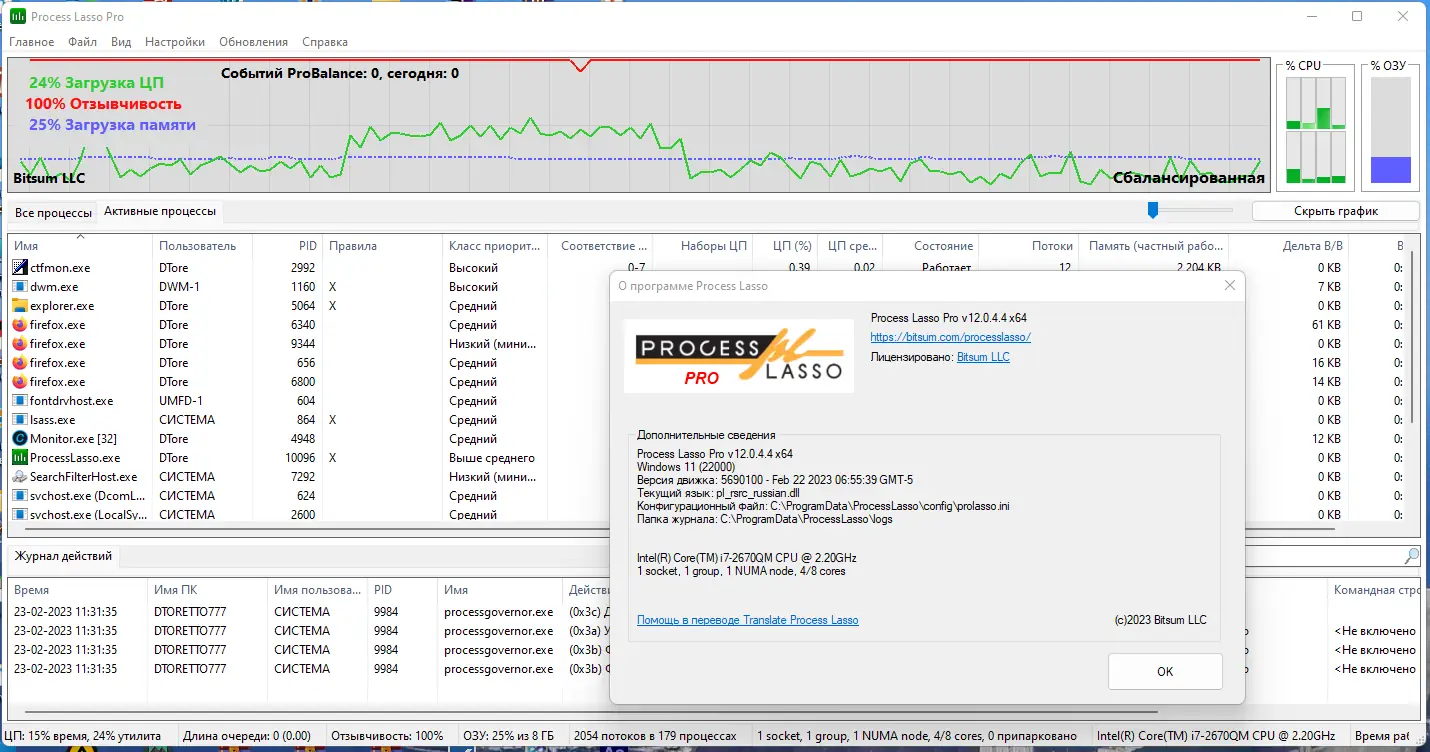Click the Класс приорит... column header
Viewport: 1430px width, 752px height.
tap(495, 246)
